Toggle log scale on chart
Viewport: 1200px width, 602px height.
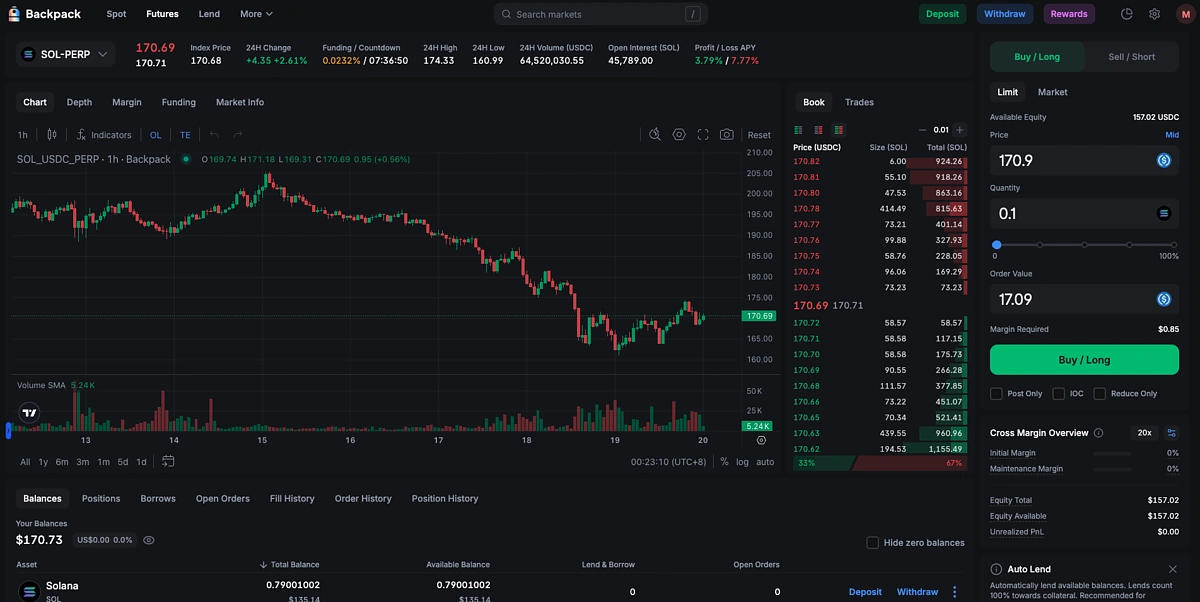coord(742,462)
